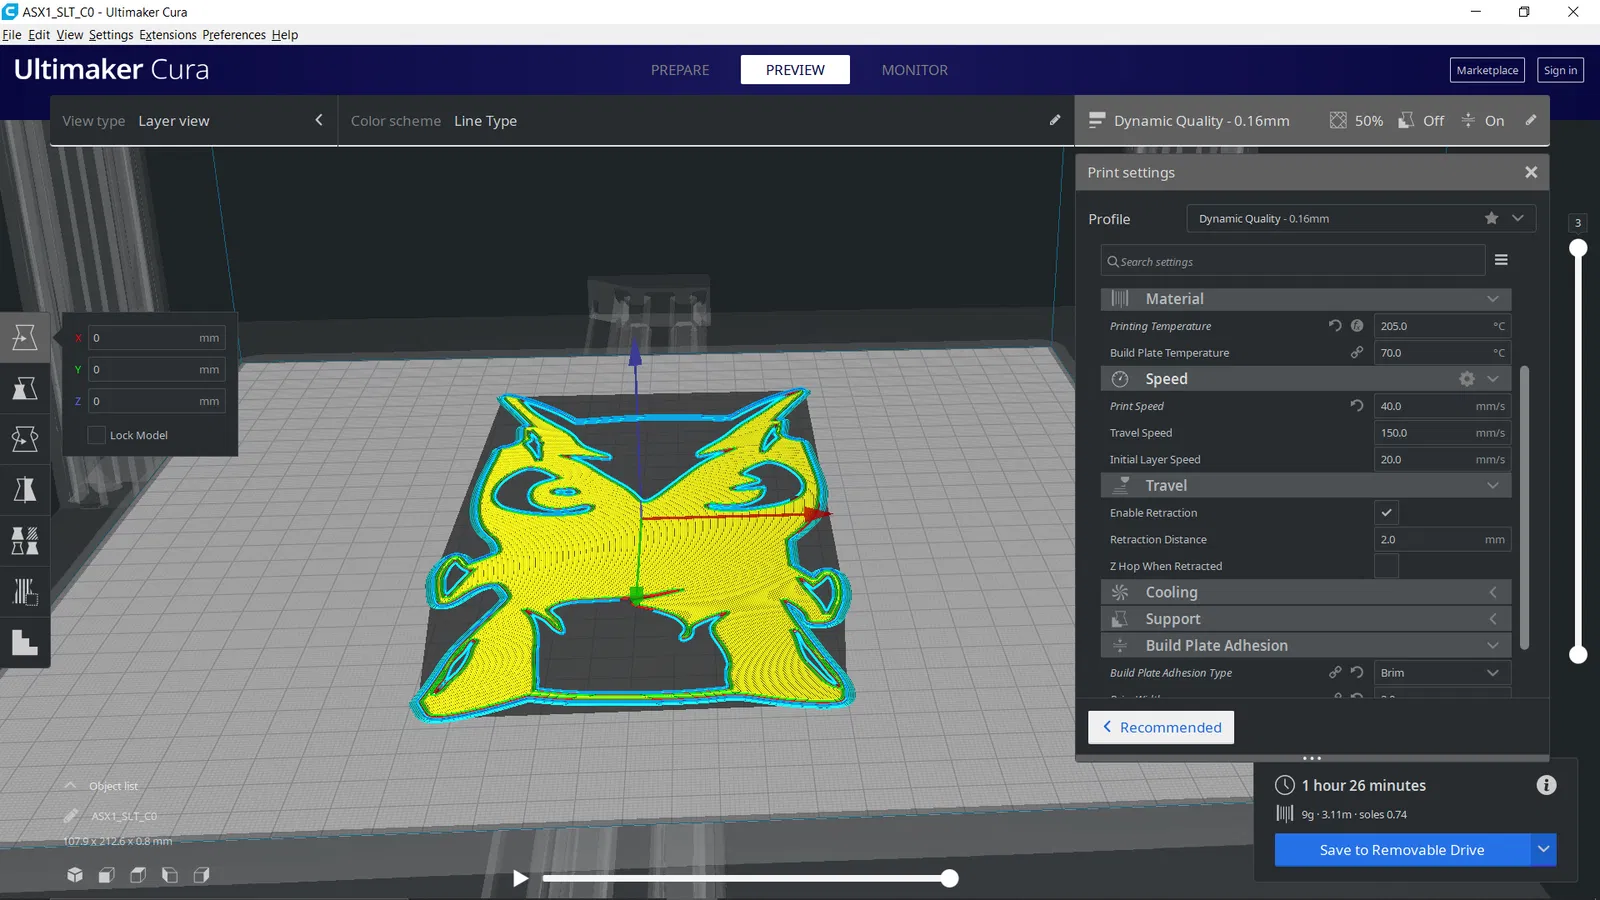
Task: Toggle the Enable Retraction checkbox
Action: pyautogui.click(x=1386, y=512)
